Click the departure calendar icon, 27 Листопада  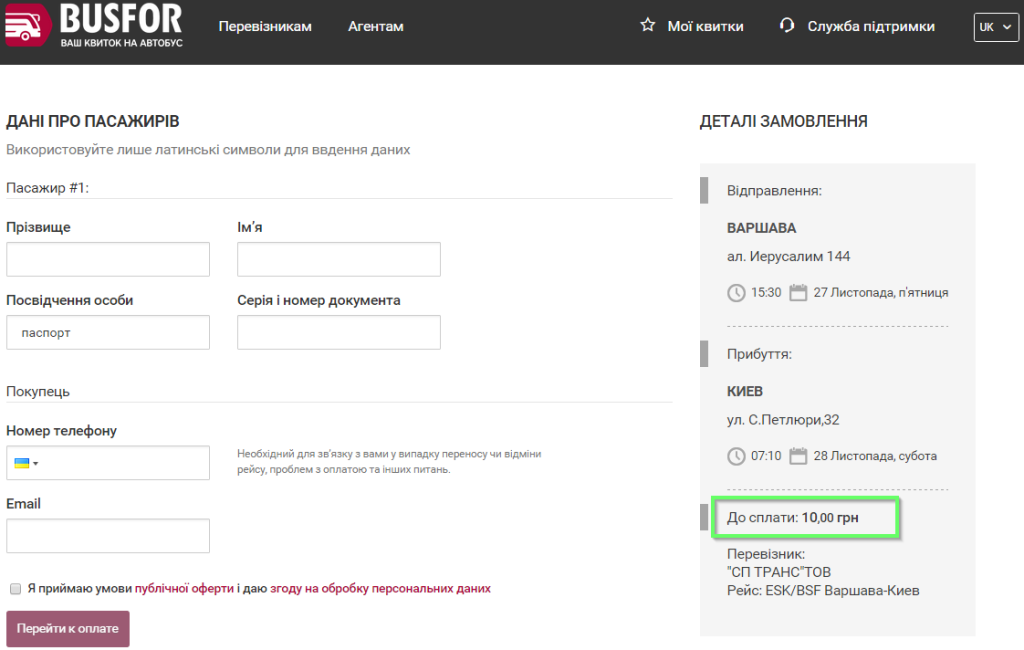[798, 292]
